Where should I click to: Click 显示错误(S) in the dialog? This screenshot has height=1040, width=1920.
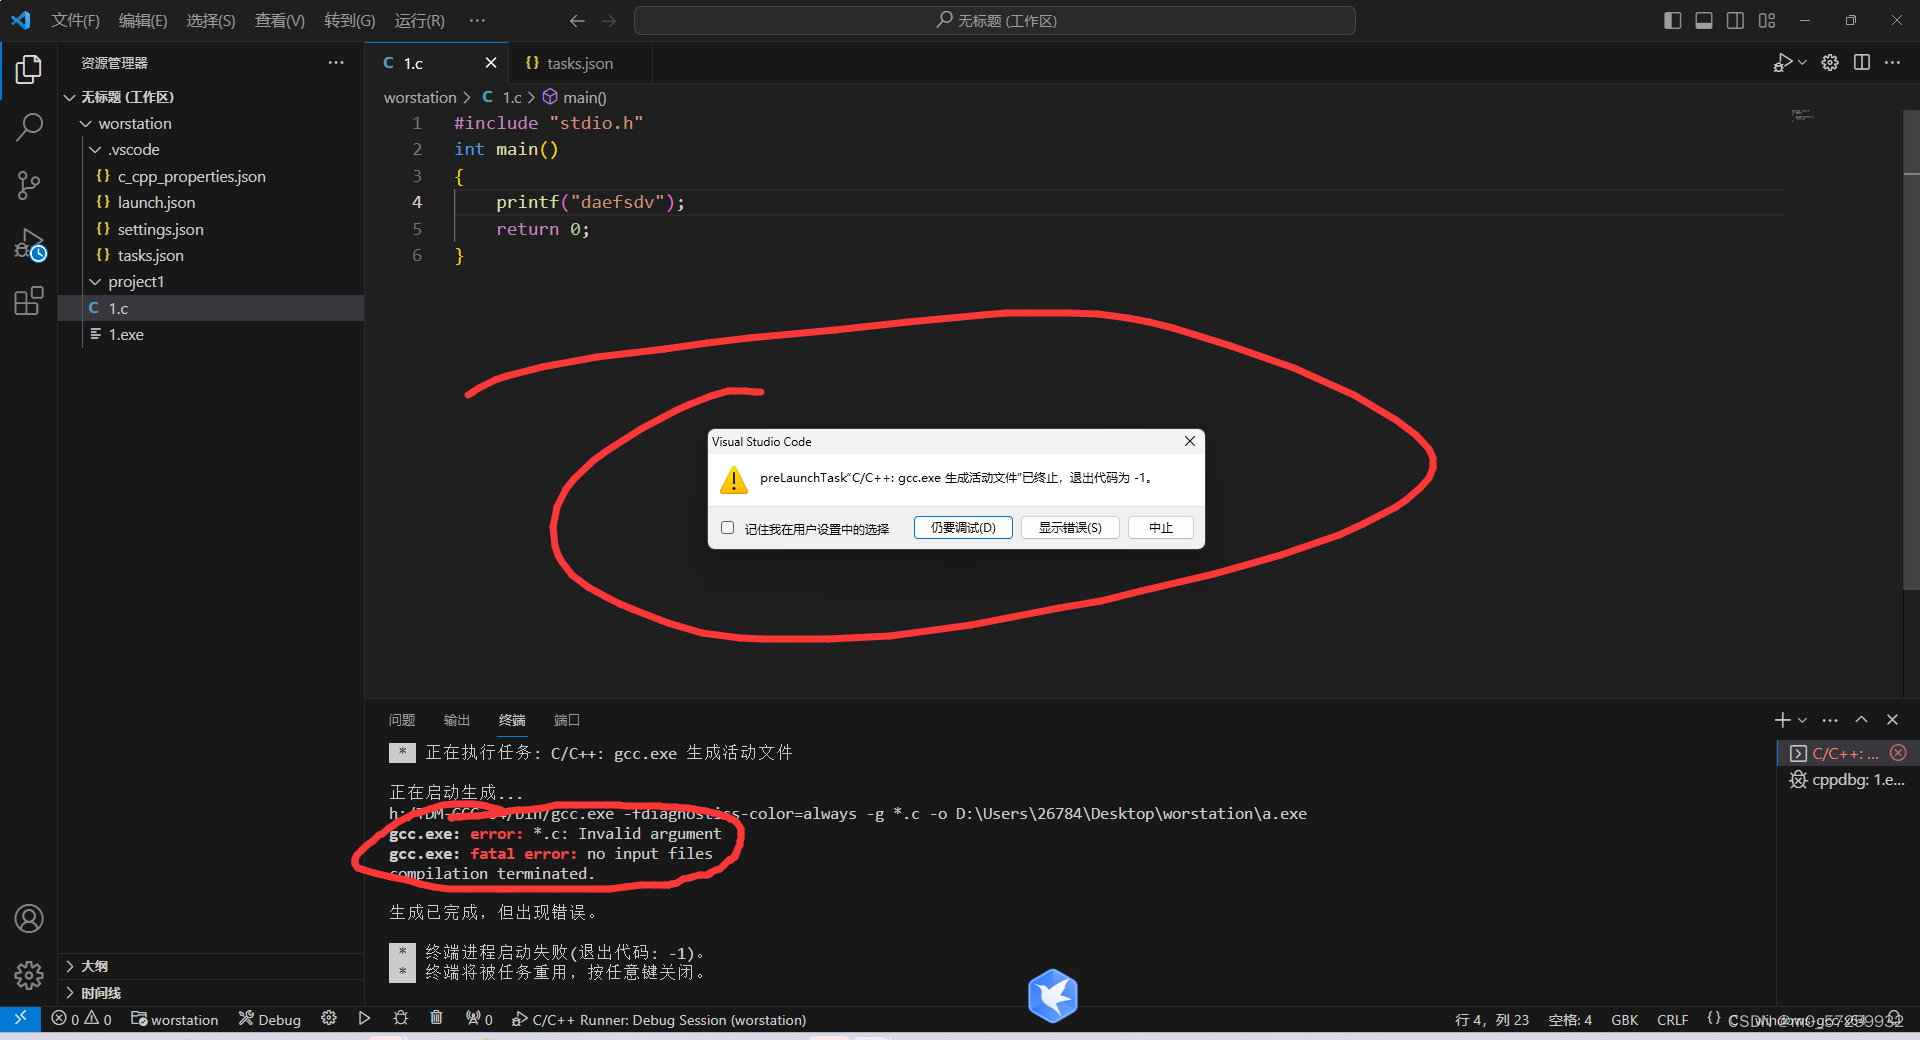click(x=1069, y=527)
